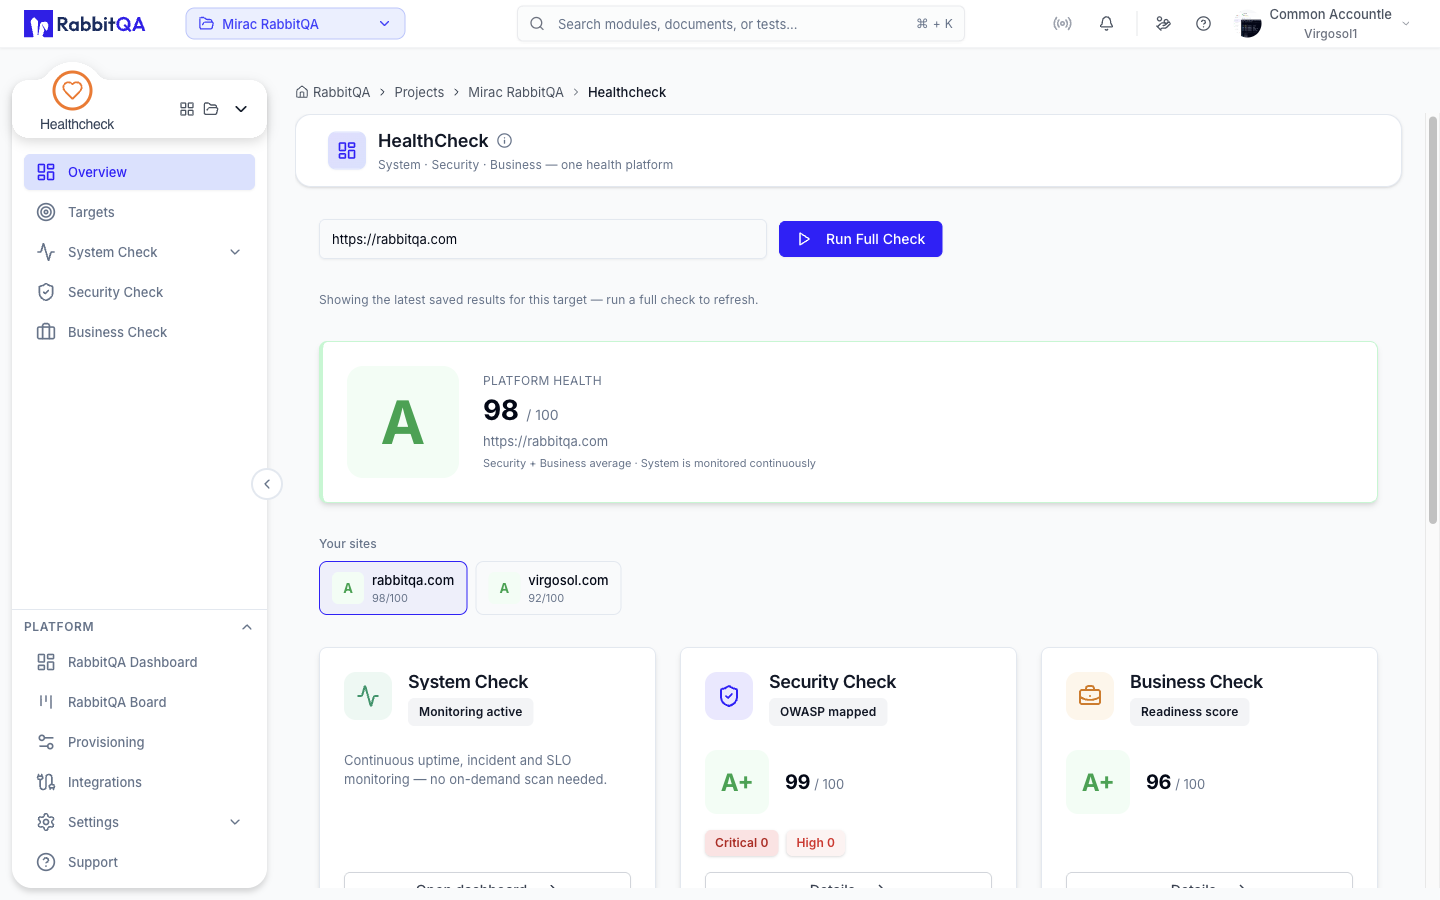This screenshot has width=1440, height=900.
Task: Collapse the sidebar with the arrow button
Action: 267,484
